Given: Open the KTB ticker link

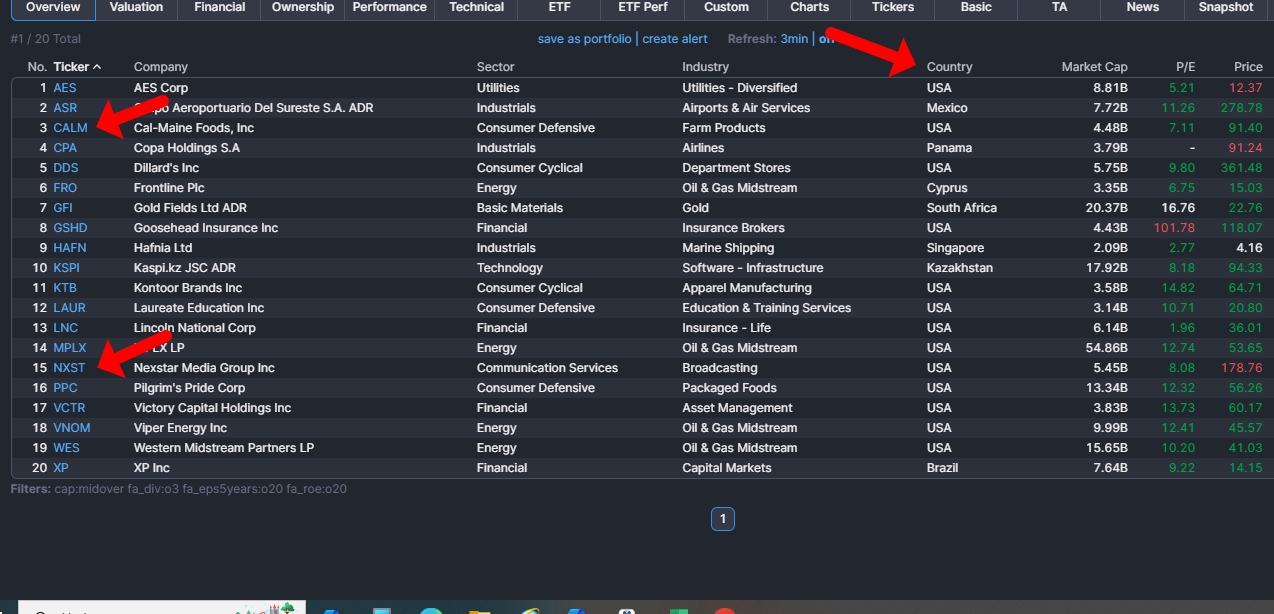Looking at the screenshot, I should pyautogui.click(x=65, y=288).
